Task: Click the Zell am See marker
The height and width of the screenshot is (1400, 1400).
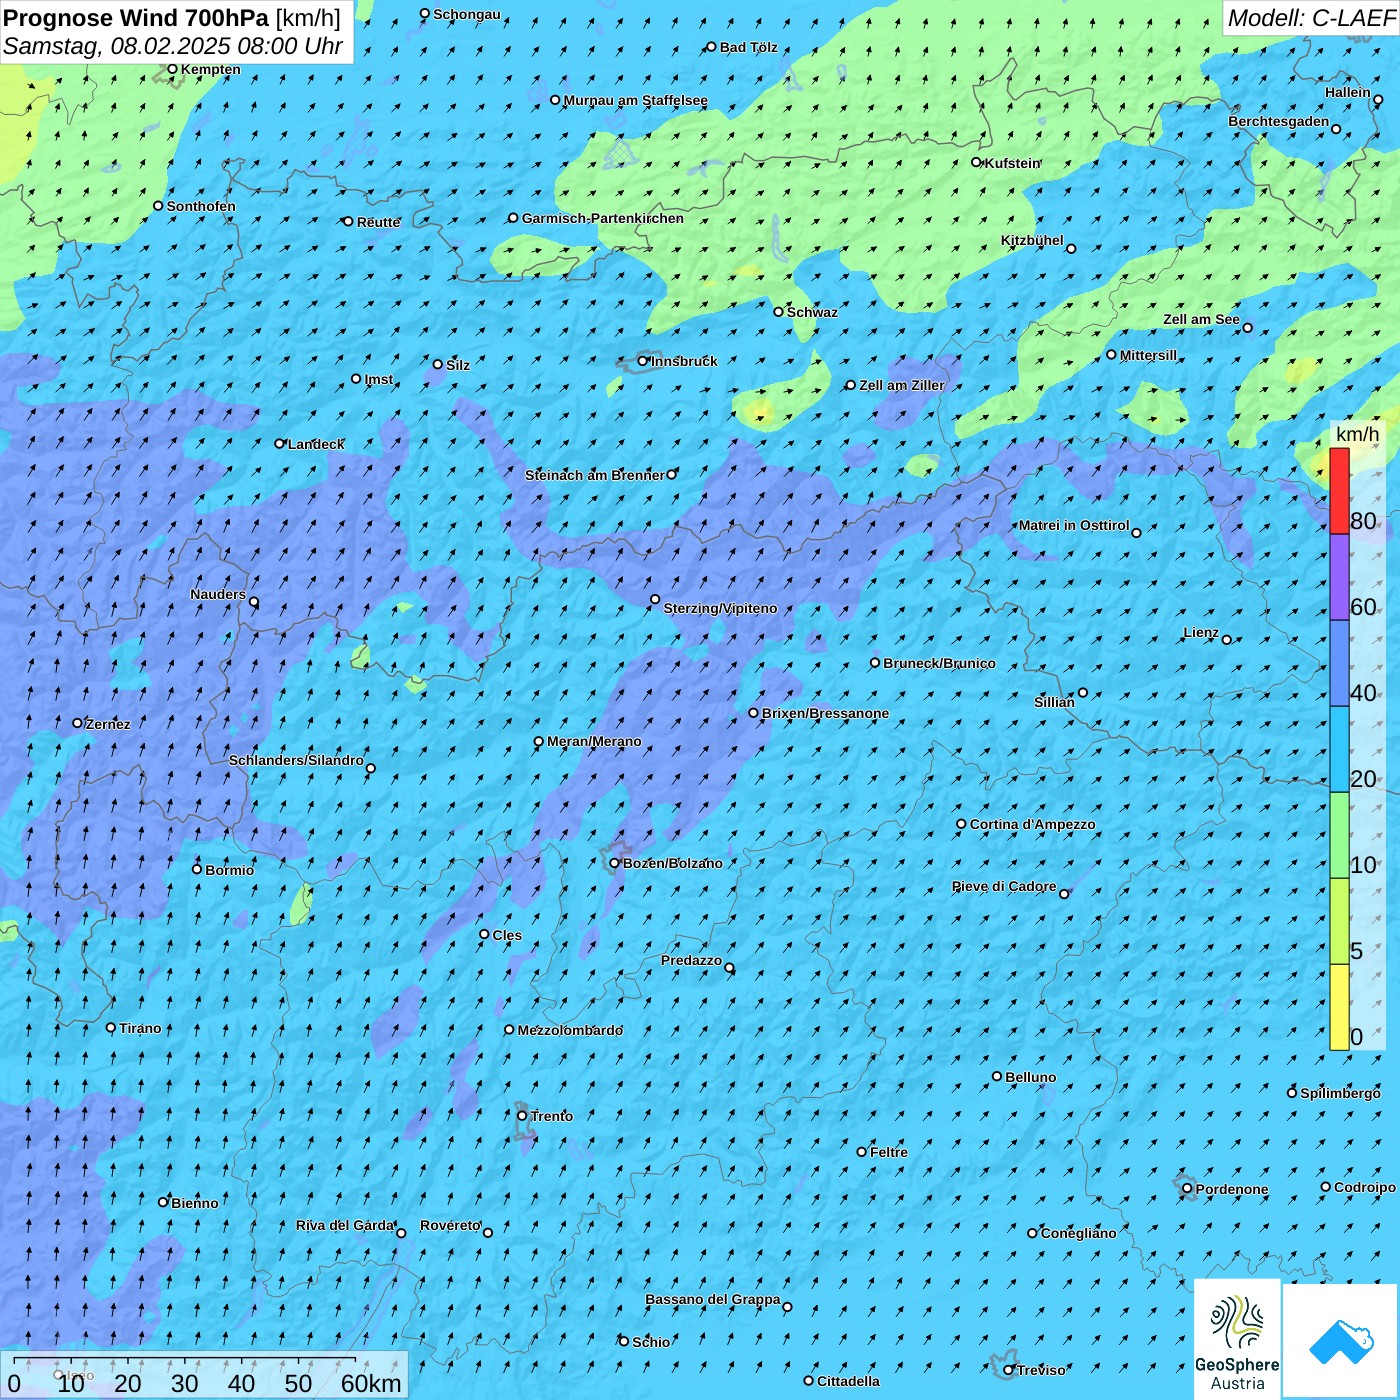Action: [1247, 328]
